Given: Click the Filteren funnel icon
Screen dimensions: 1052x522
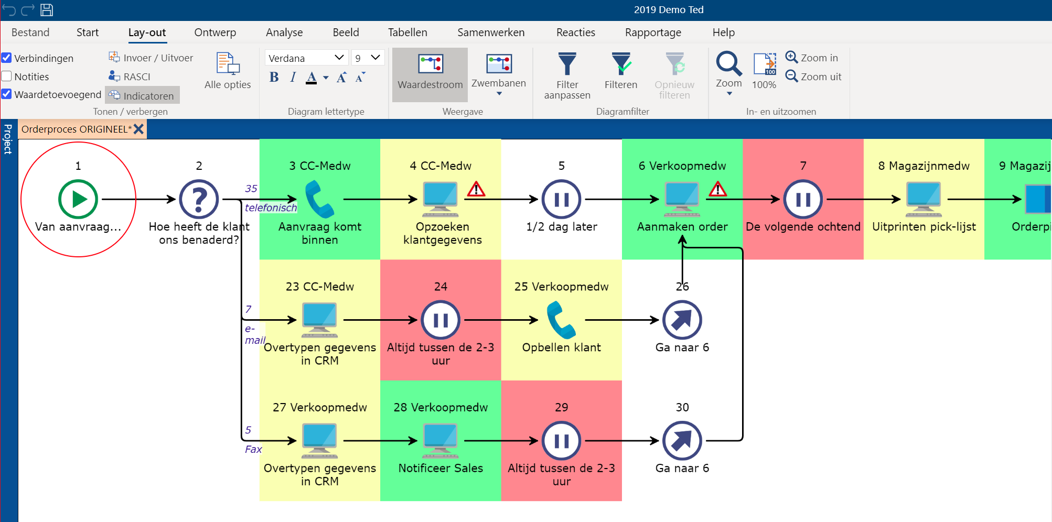Looking at the screenshot, I should (621, 64).
